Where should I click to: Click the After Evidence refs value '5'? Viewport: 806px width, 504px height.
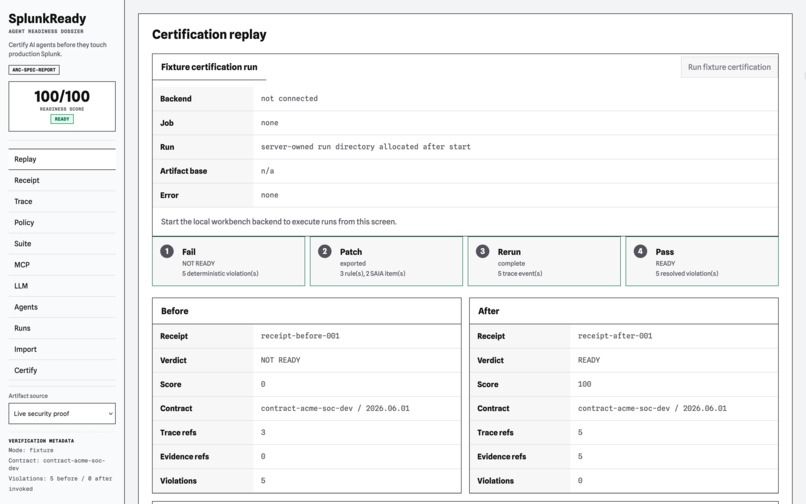[580, 457]
